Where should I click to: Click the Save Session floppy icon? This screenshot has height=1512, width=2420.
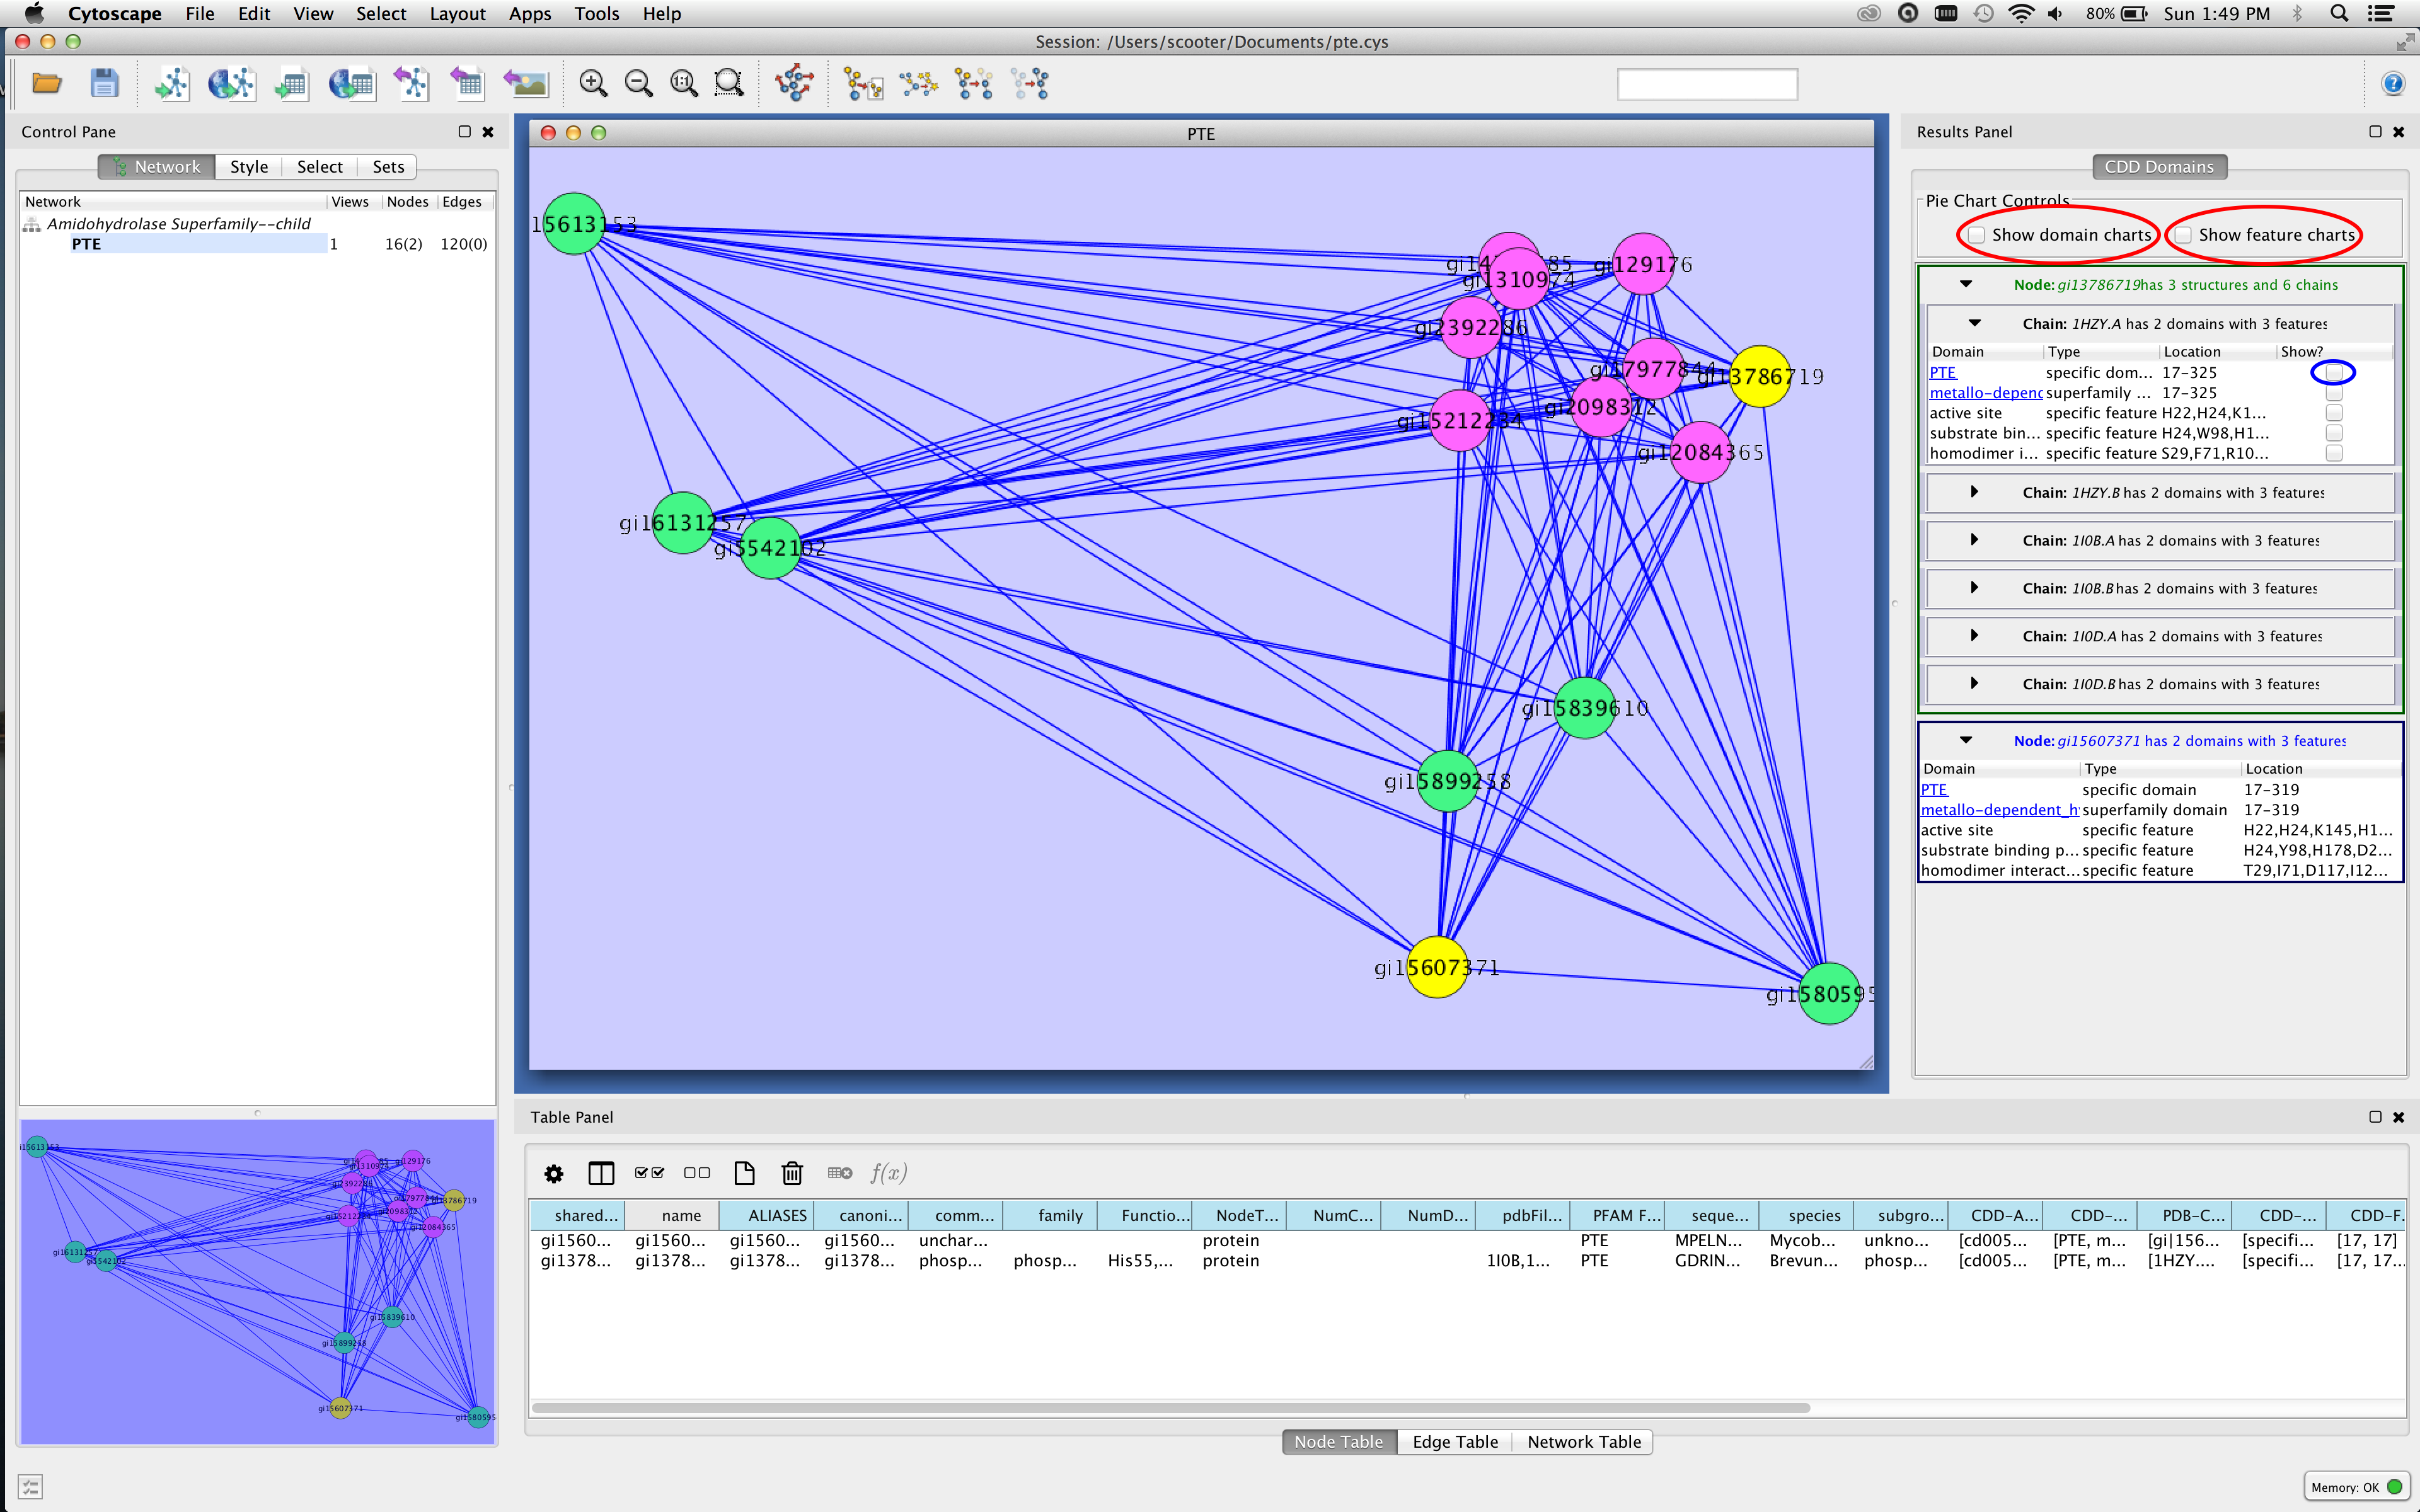click(x=104, y=84)
